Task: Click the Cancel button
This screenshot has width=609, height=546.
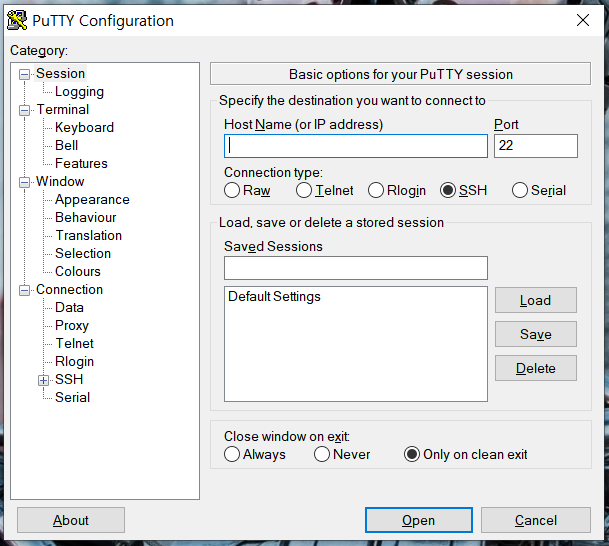Action: tap(536, 520)
